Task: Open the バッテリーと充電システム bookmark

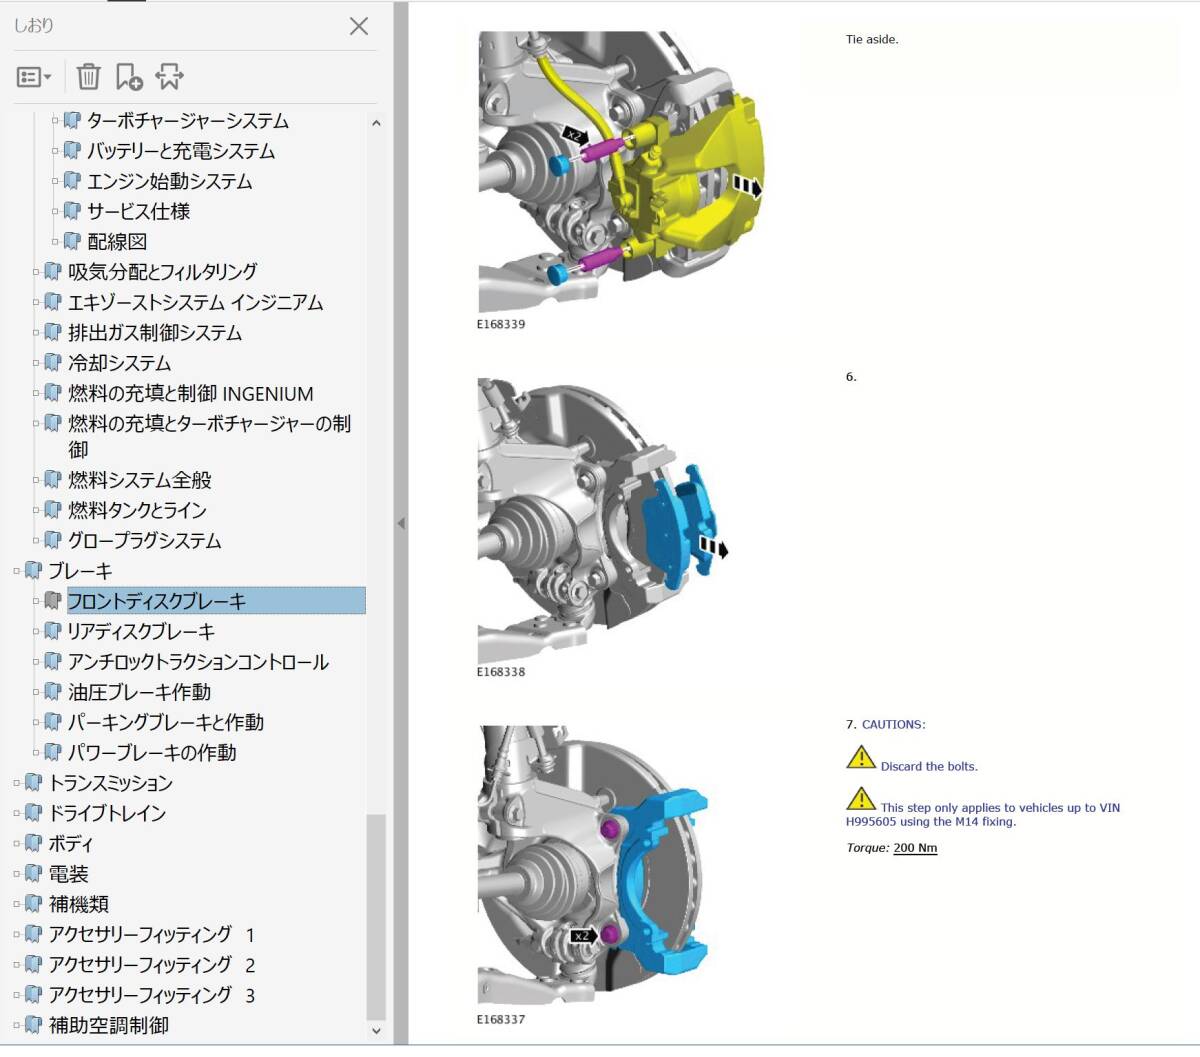Action: [x=181, y=151]
